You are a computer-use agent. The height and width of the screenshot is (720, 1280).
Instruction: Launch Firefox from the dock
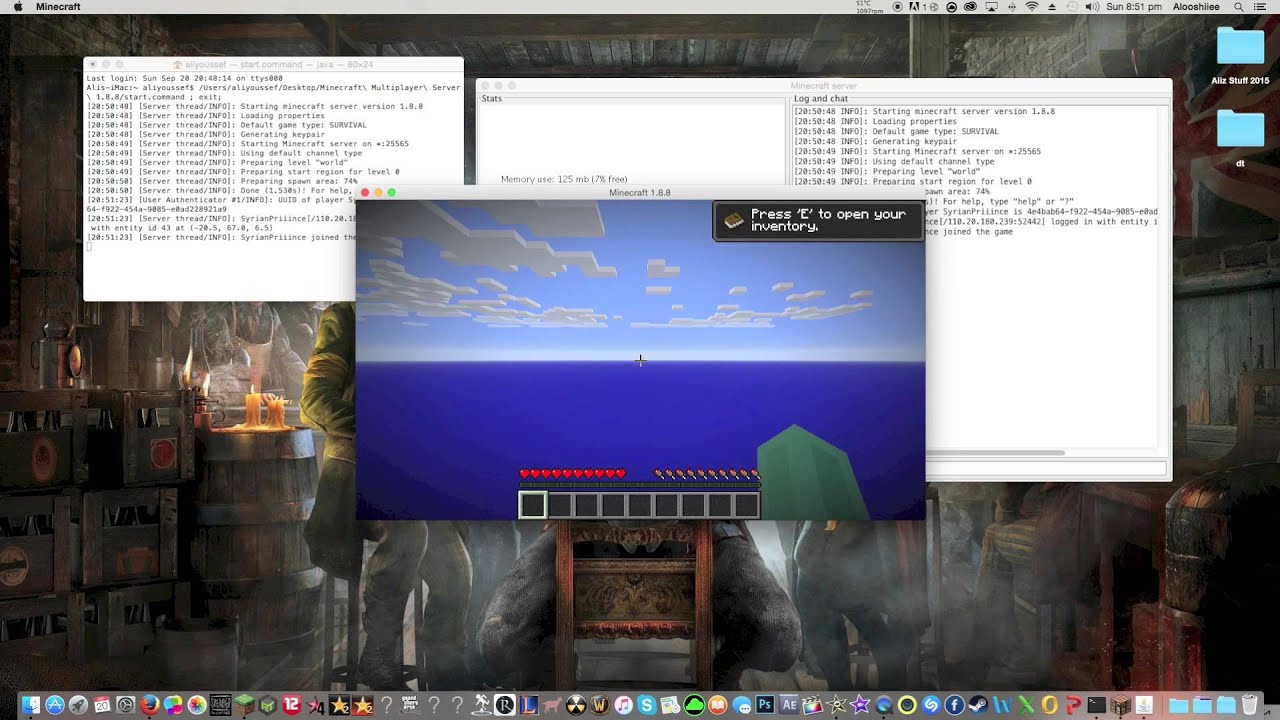click(x=149, y=705)
